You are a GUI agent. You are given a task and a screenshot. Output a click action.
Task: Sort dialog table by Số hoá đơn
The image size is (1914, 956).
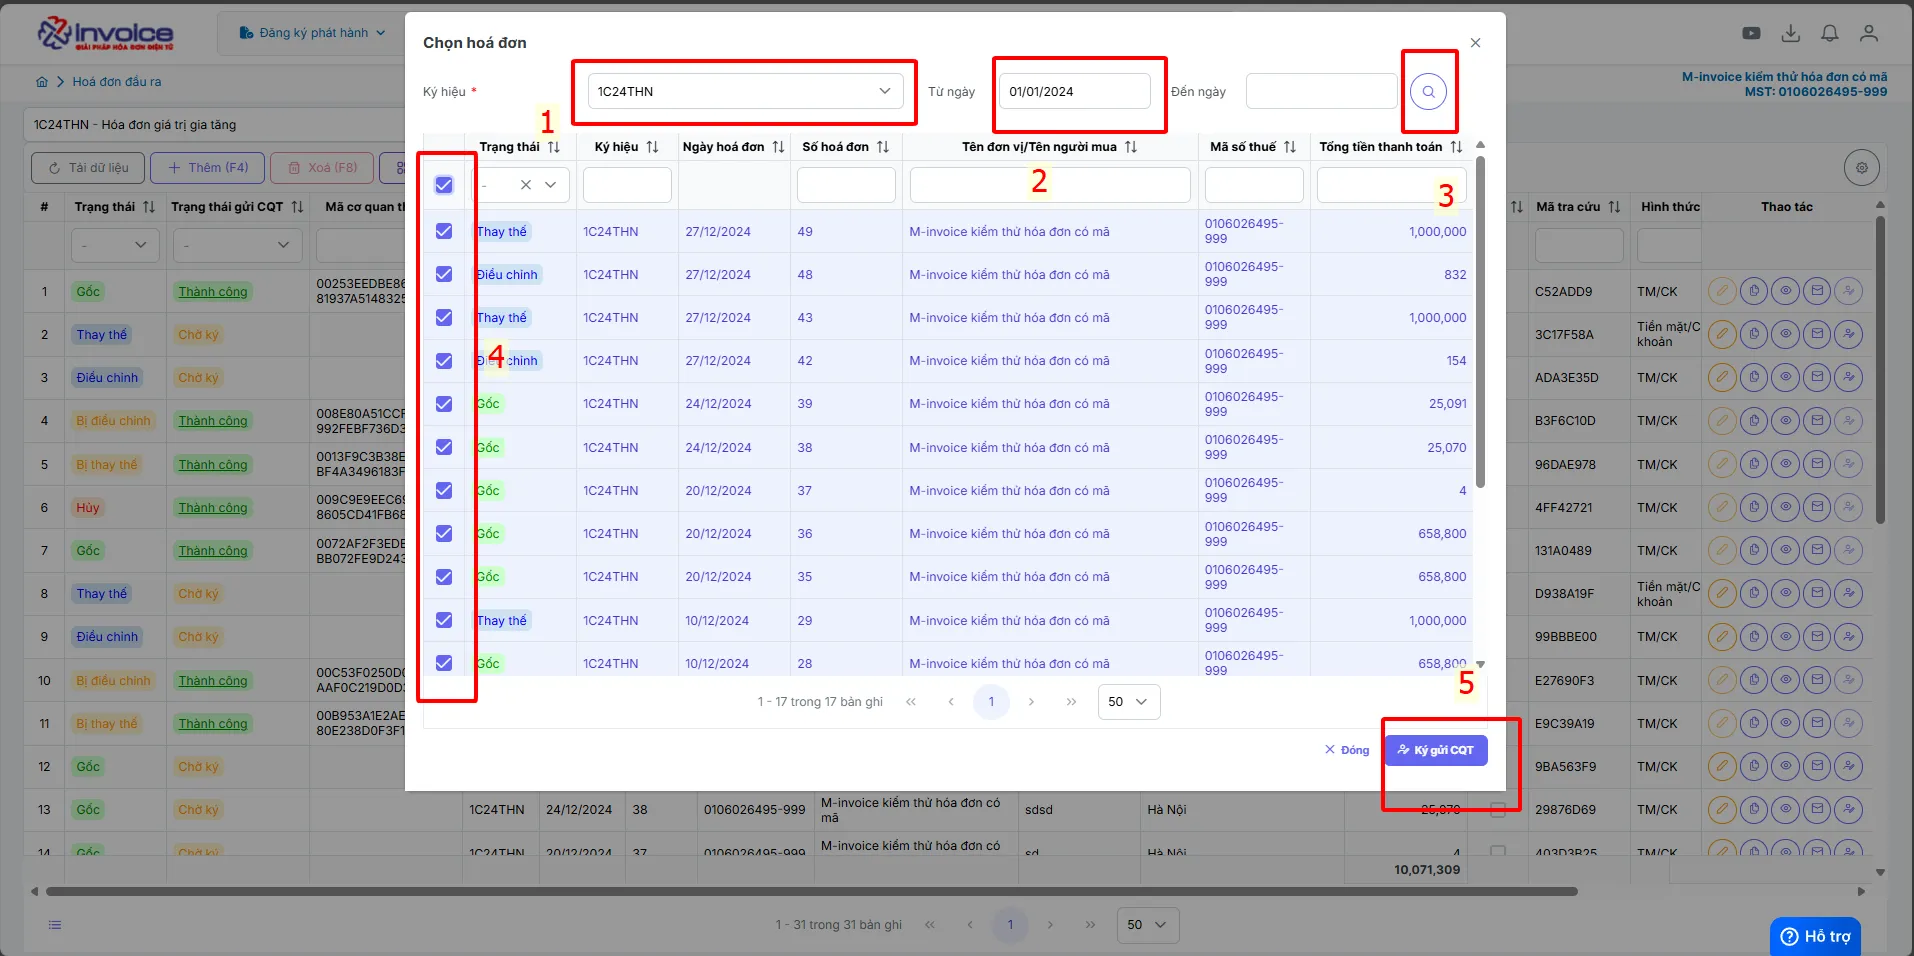(x=883, y=147)
